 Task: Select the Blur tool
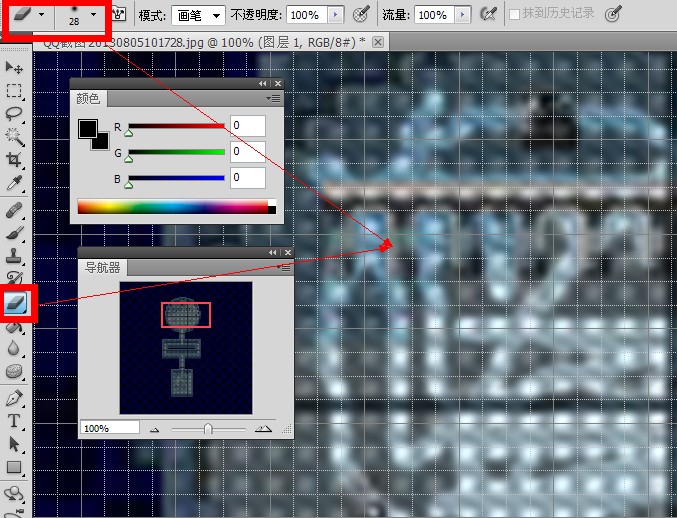[x=14, y=348]
